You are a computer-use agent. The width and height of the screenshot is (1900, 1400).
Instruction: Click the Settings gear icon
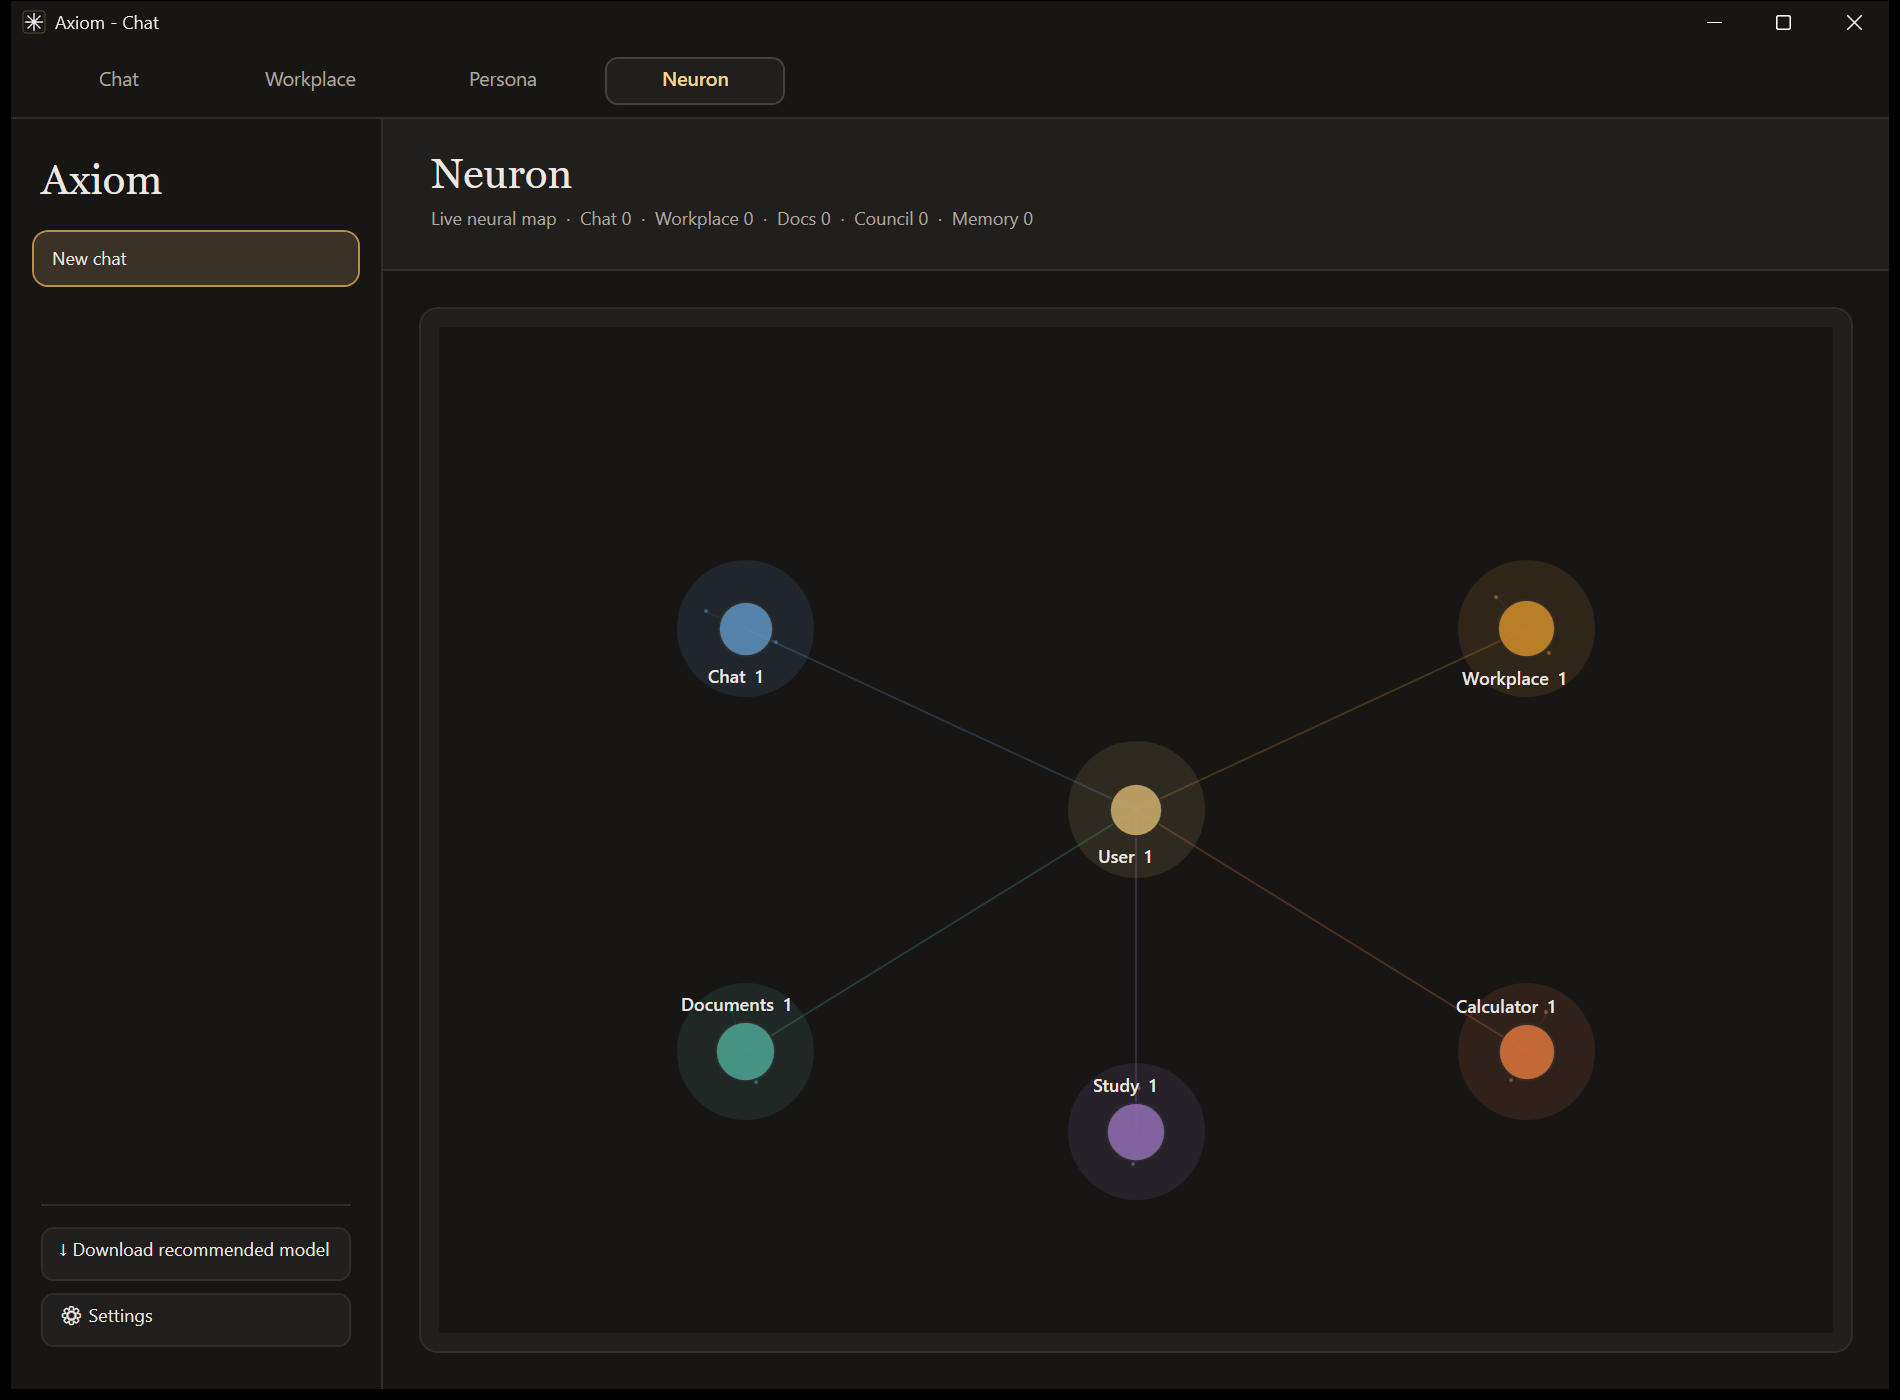[x=71, y=1316]
